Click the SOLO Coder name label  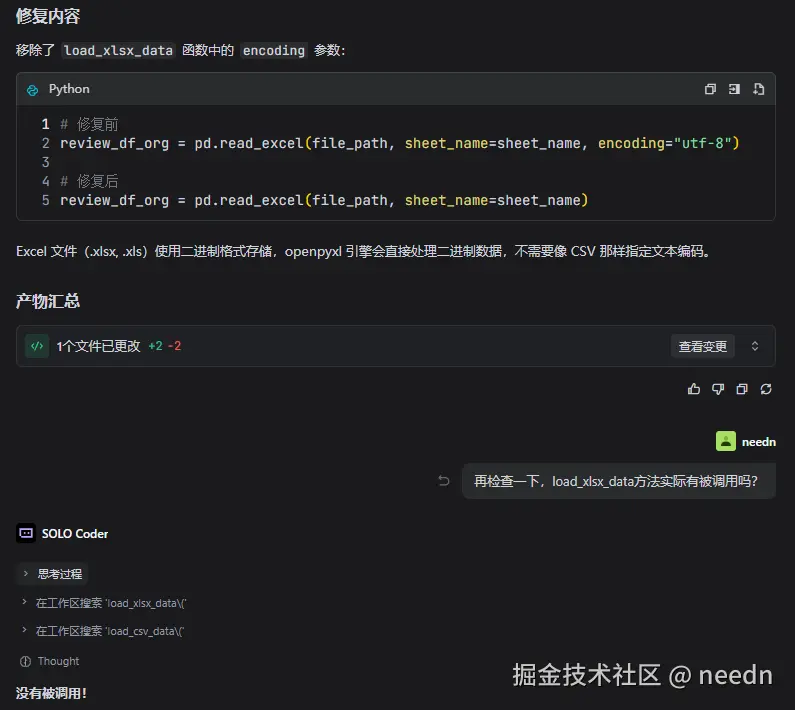click(x=75, y=534)
